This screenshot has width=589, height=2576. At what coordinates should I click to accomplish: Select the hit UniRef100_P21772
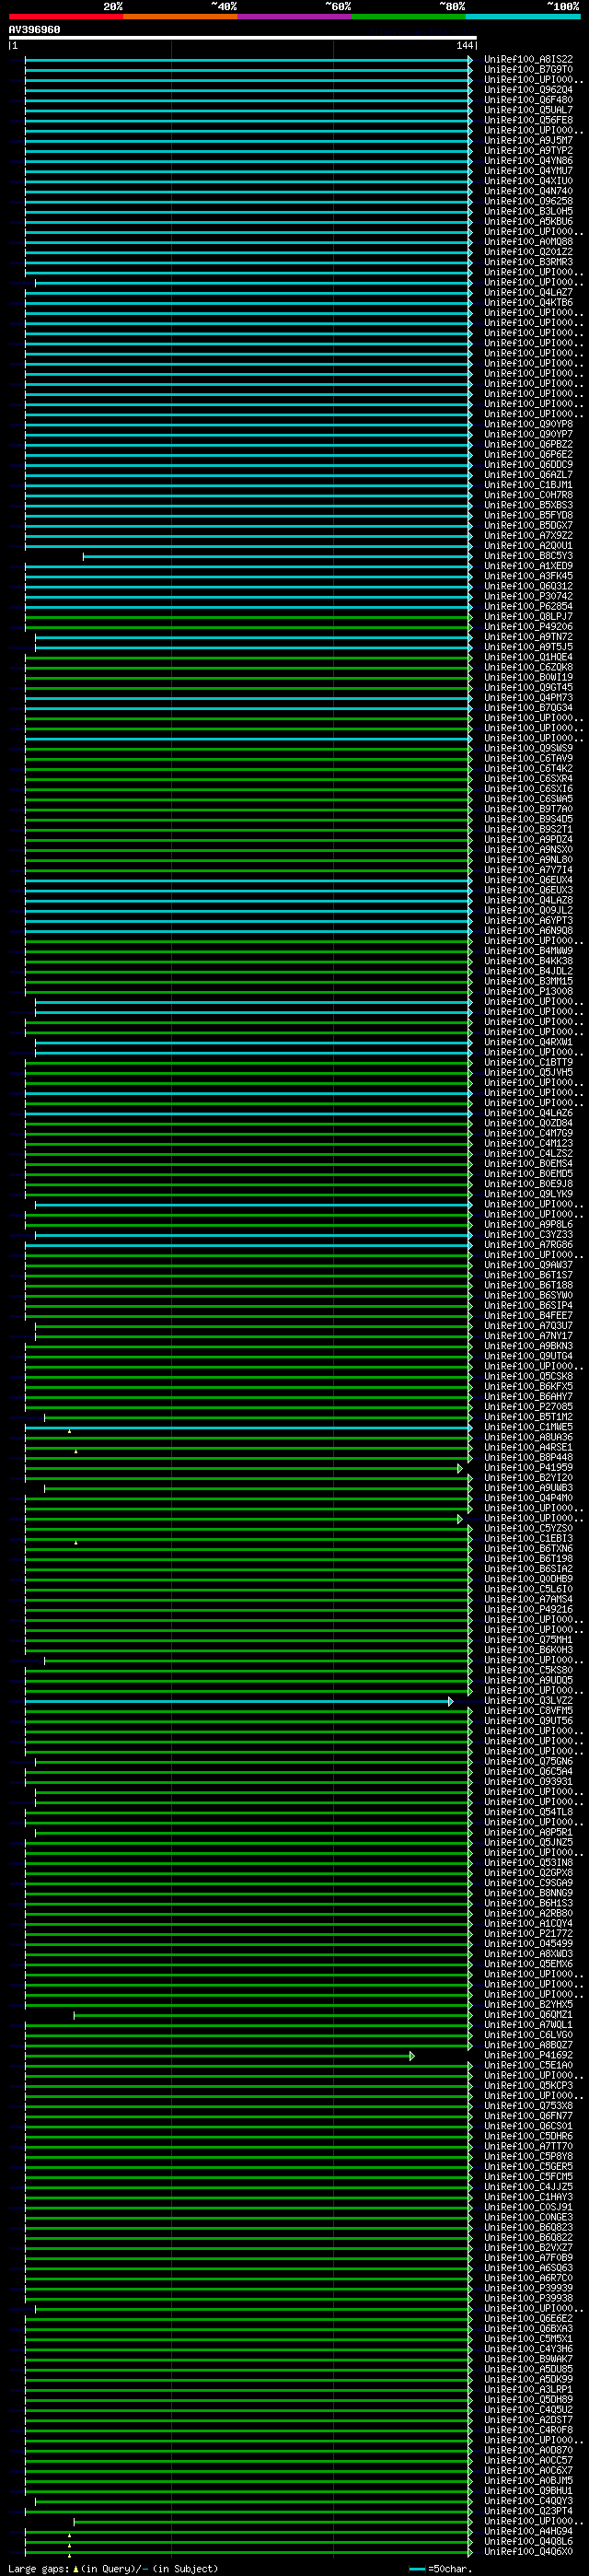[x=529, y=1934]
